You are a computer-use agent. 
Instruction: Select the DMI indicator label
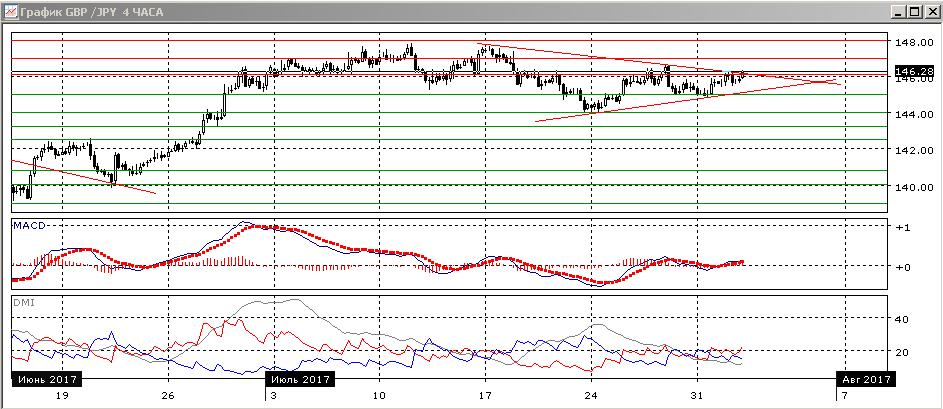coord(24,303)
